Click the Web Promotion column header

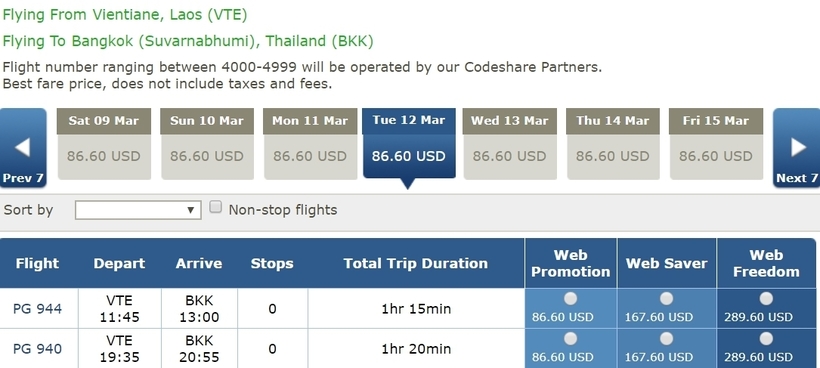click(x=571, y=263)
